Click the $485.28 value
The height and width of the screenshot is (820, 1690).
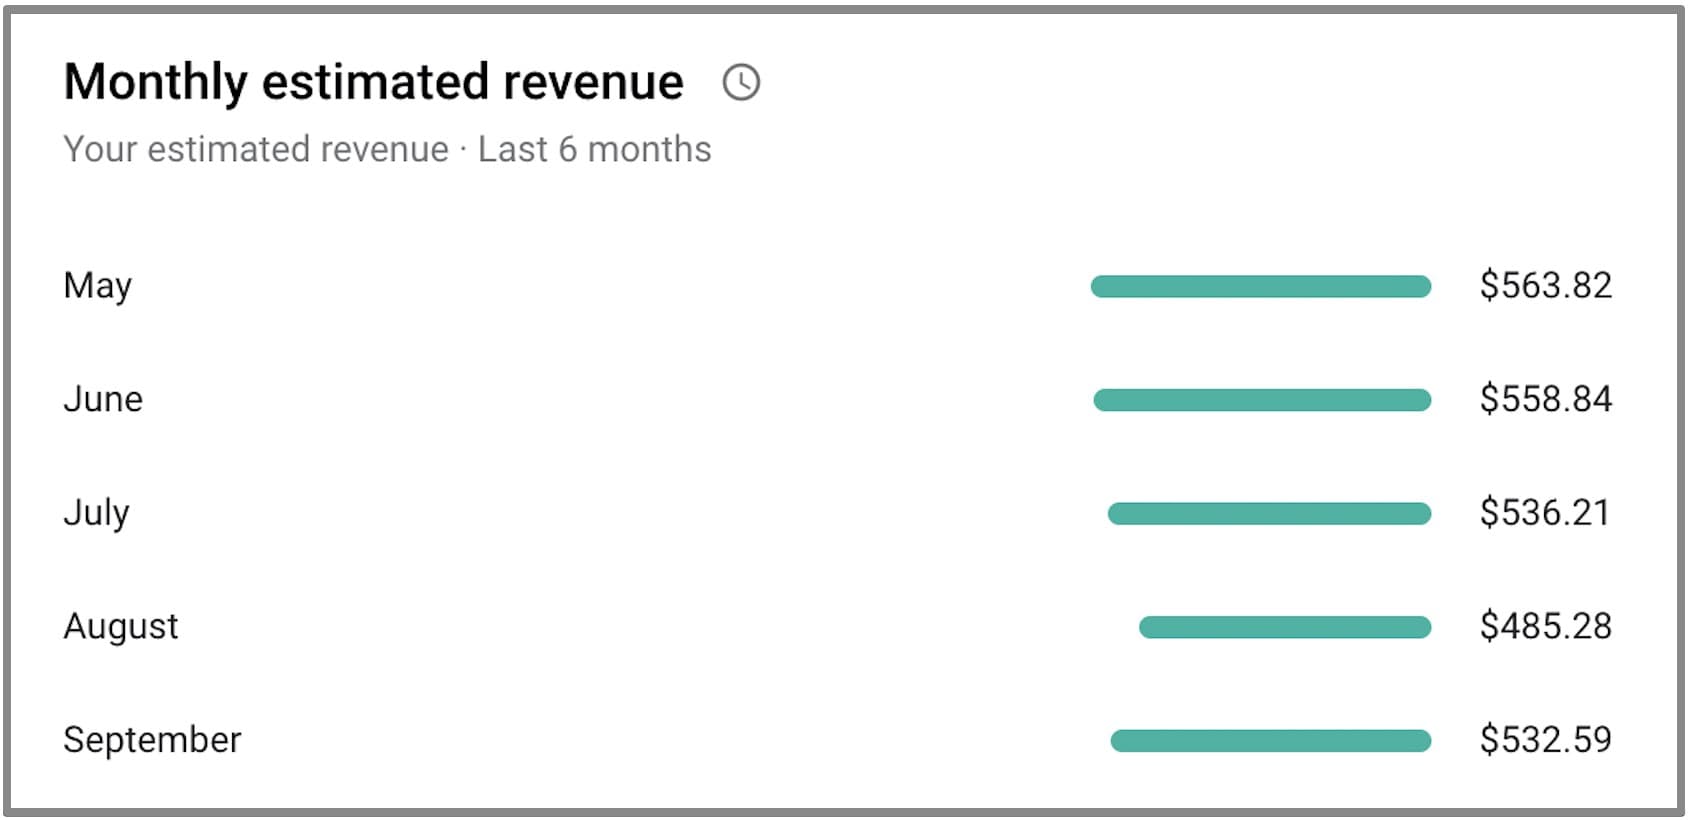(x=1546, y=626)
